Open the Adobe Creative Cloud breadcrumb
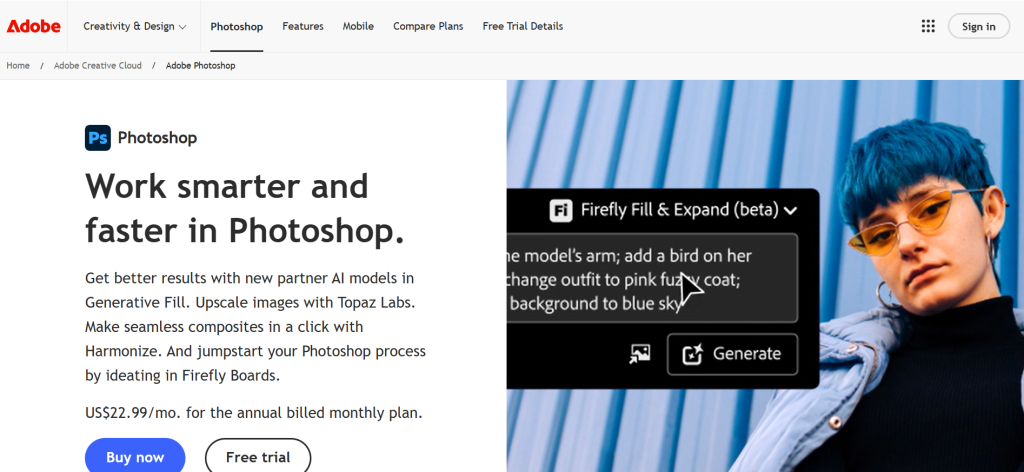This screenshot has width=1024, height=472. (x=98, y=65)
